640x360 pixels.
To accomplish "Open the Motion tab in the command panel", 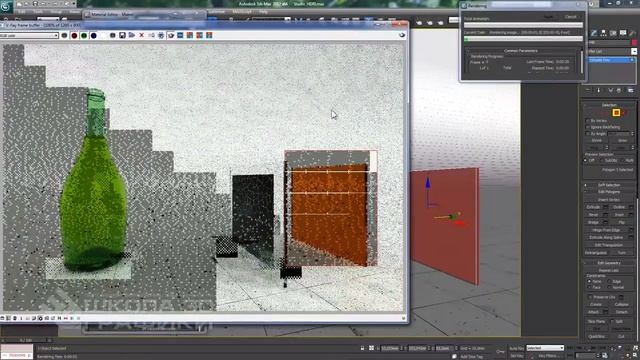I will pos(613,33).
